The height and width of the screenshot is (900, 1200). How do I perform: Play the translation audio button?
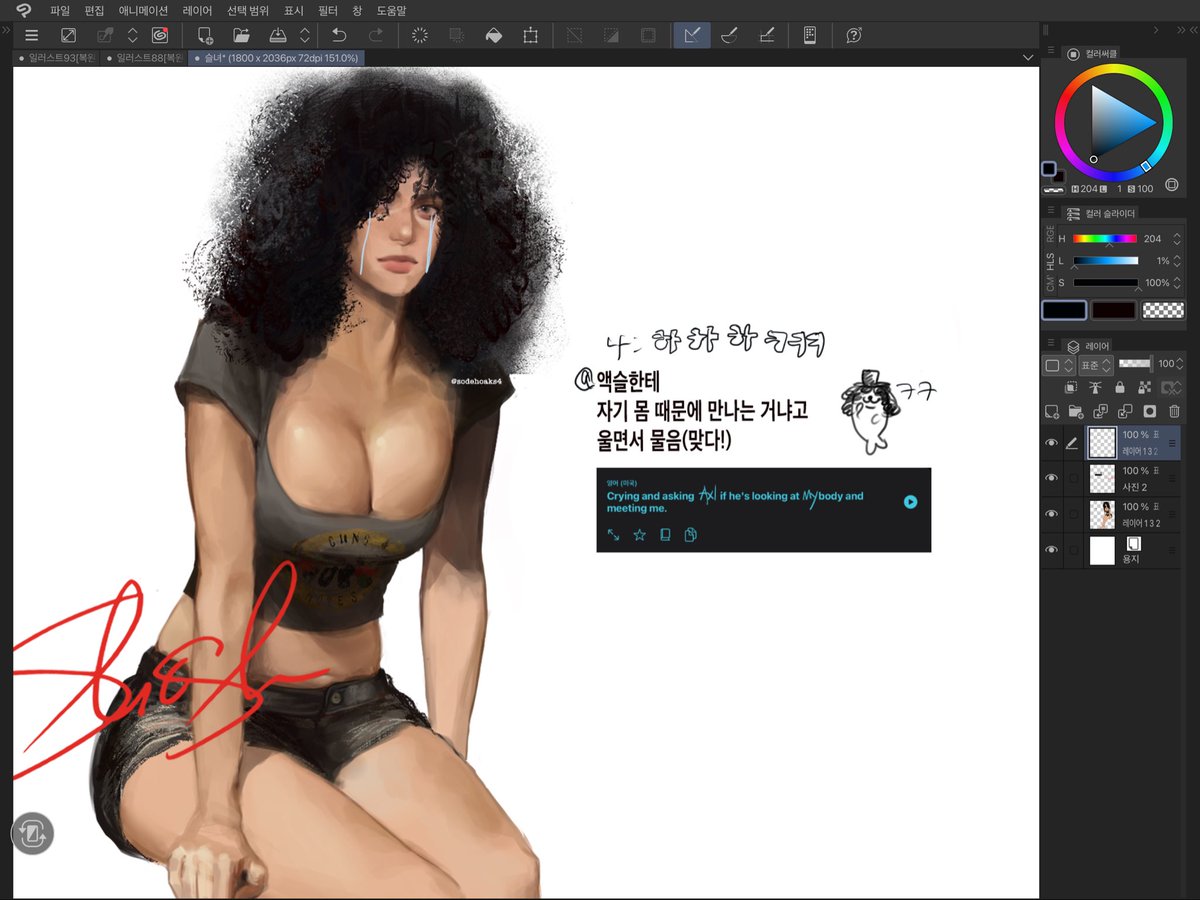tap(910, 502)
